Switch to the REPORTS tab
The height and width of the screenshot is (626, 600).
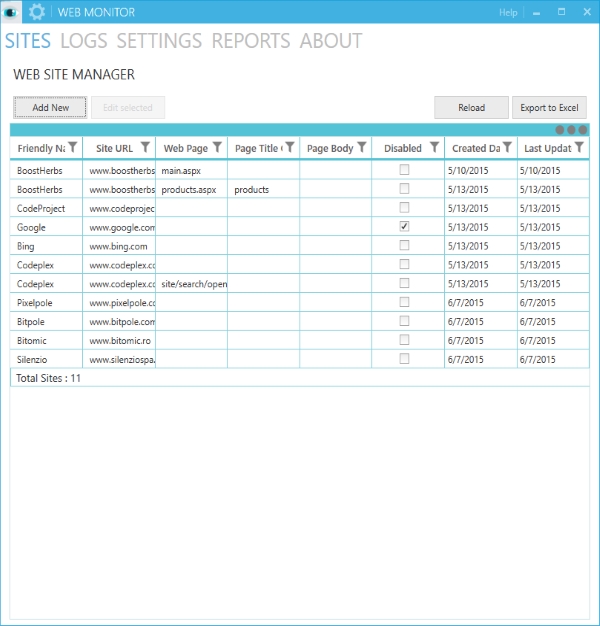tap(251, 41)
